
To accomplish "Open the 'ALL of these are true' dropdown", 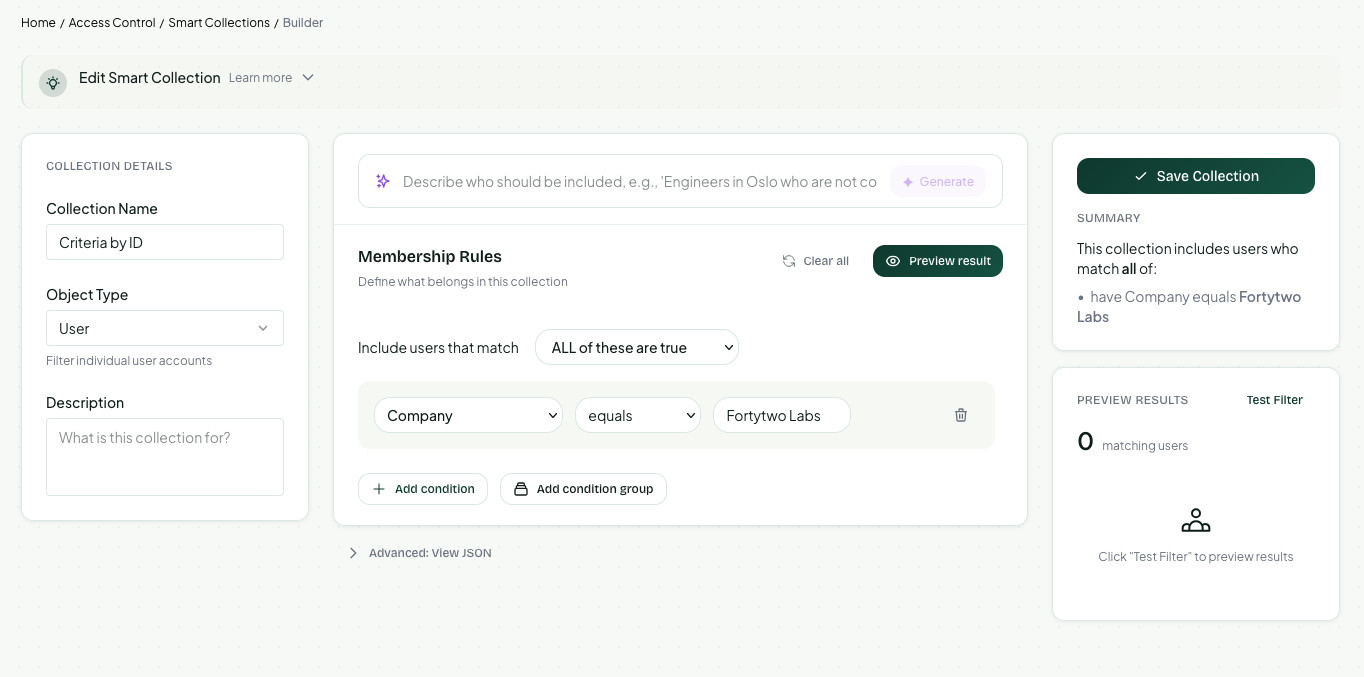I will pyautogui.click(x=637, y=347).
